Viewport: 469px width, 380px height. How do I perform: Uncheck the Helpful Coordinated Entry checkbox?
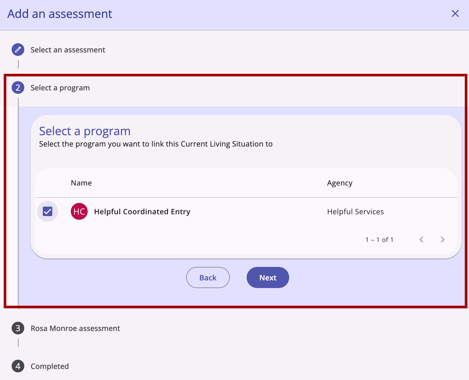pyautogui.click(x=47, y=211)
